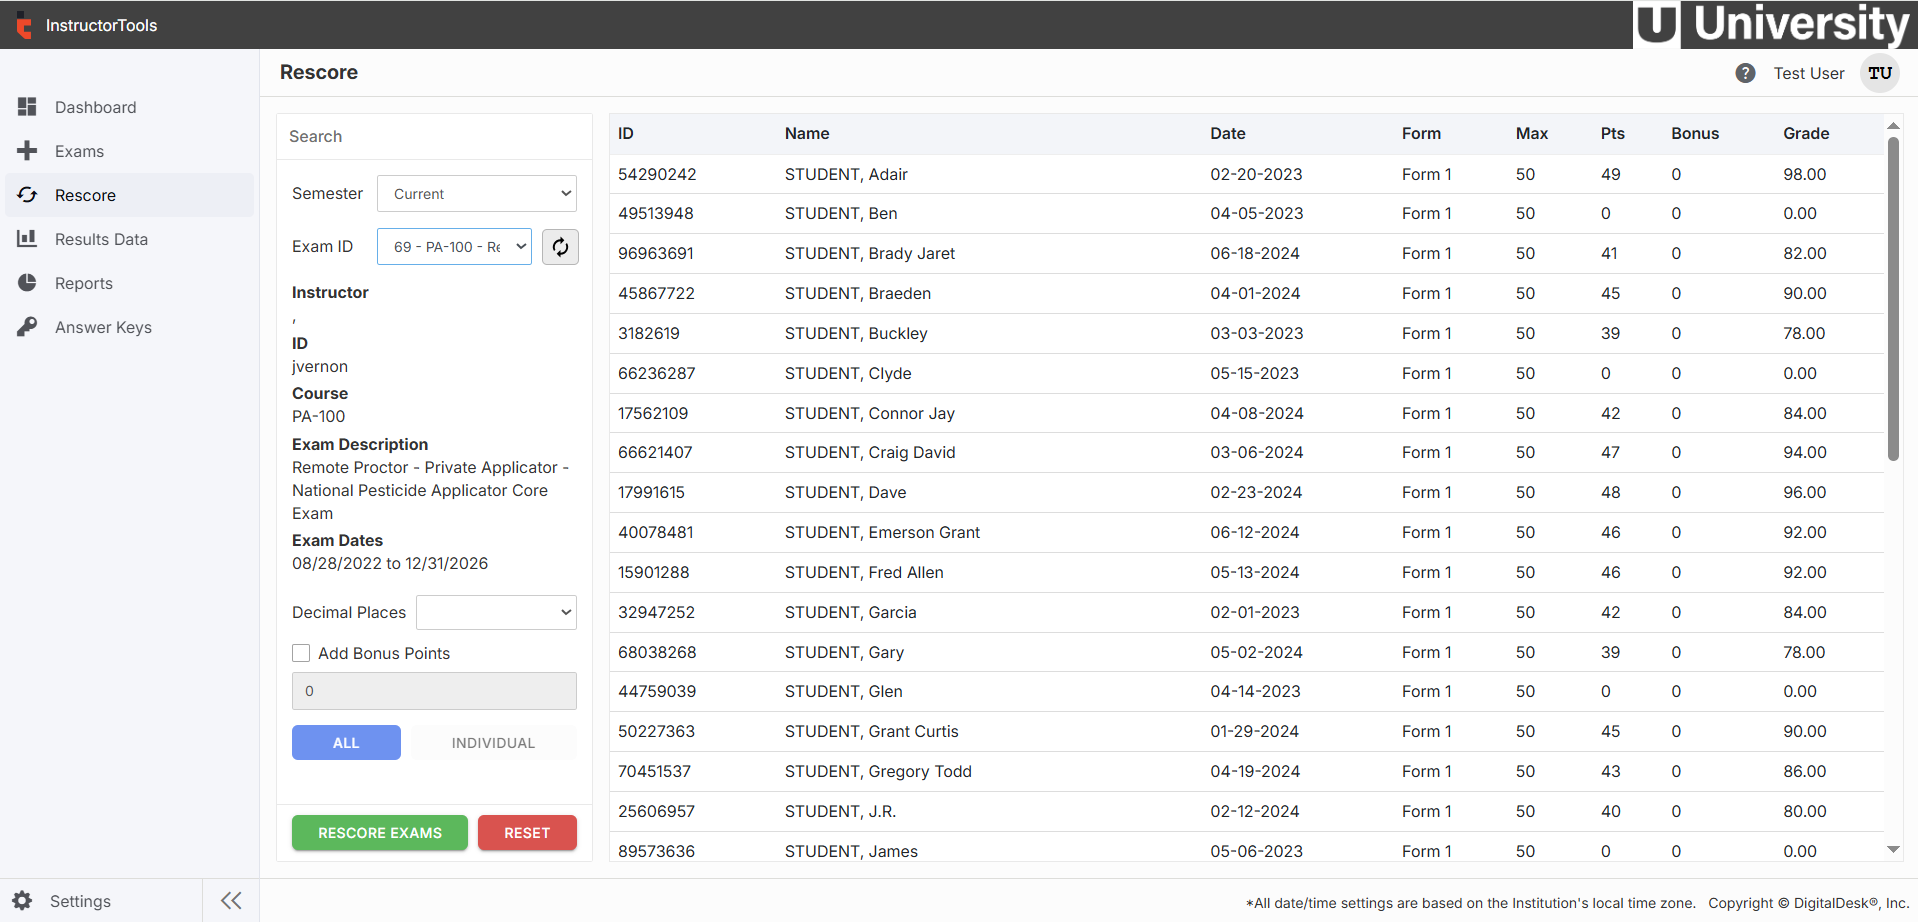The width and height of the screenshot is (1918, 922).
Task: Open the Semester dropdown
Action: point(477,194)
